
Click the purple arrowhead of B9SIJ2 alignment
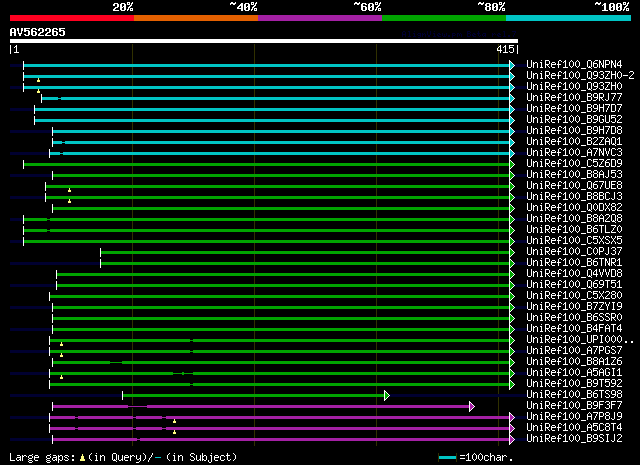(x=512, y=440)
